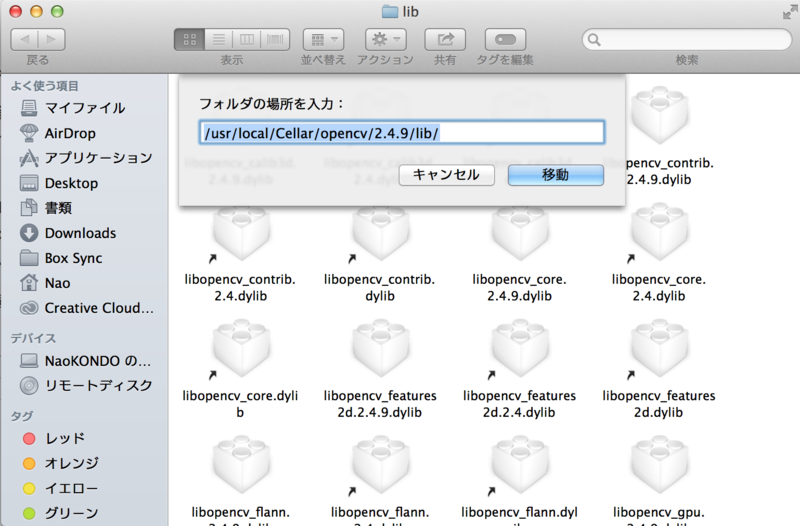
Task: Select libopencv_contrib.2.4.9.dylib file icon
Action: 659,114
